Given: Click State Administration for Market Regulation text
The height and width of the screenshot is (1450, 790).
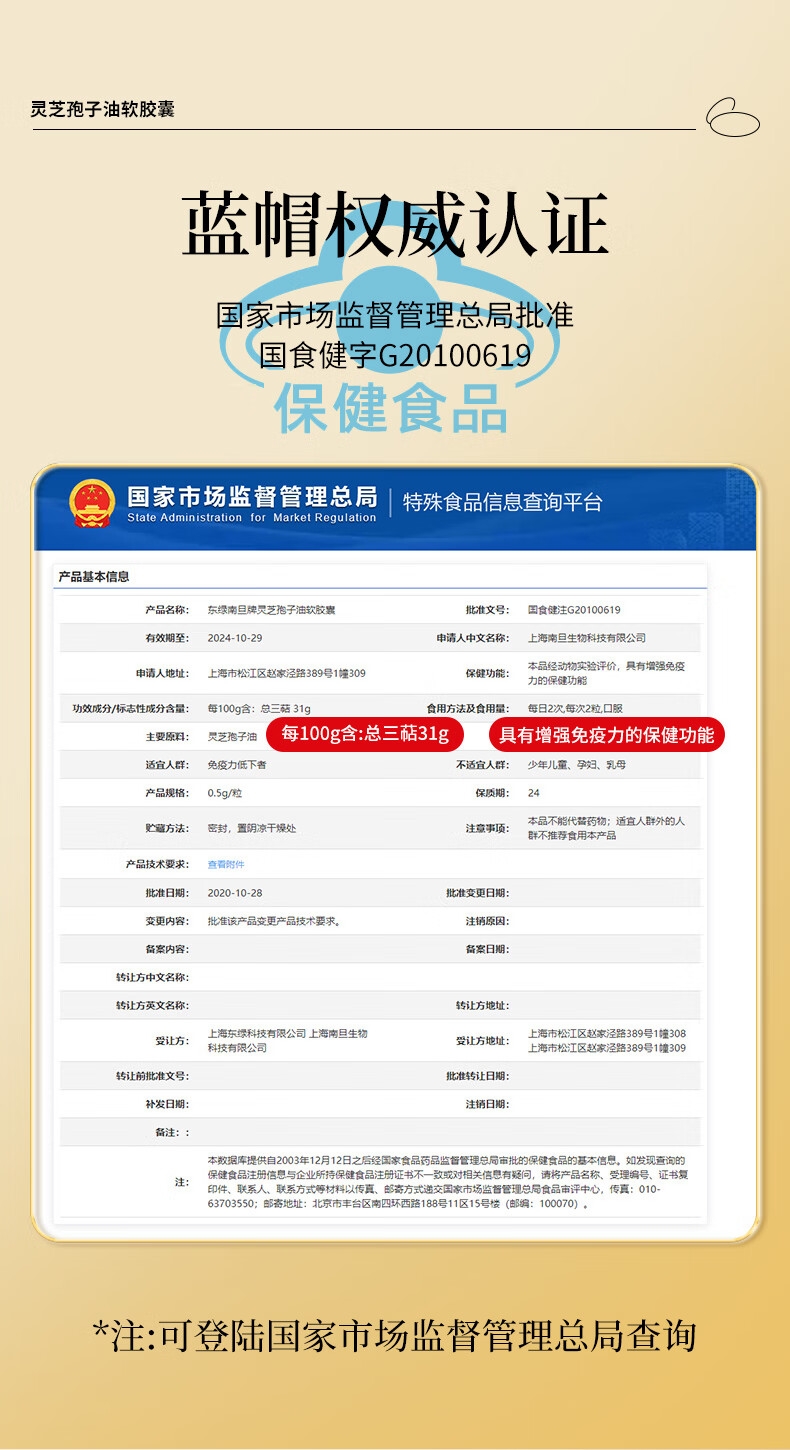Looking at the screenshot, I should point(252,518).
